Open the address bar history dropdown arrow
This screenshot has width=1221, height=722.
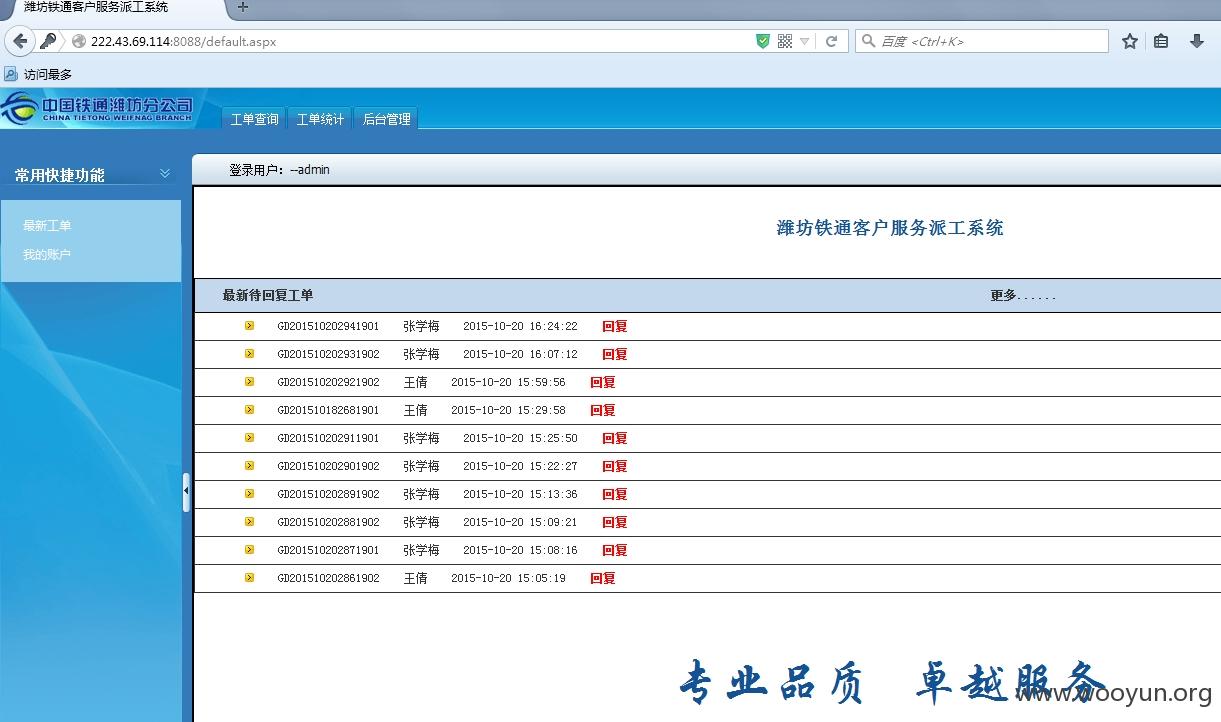tap(805, 42)
